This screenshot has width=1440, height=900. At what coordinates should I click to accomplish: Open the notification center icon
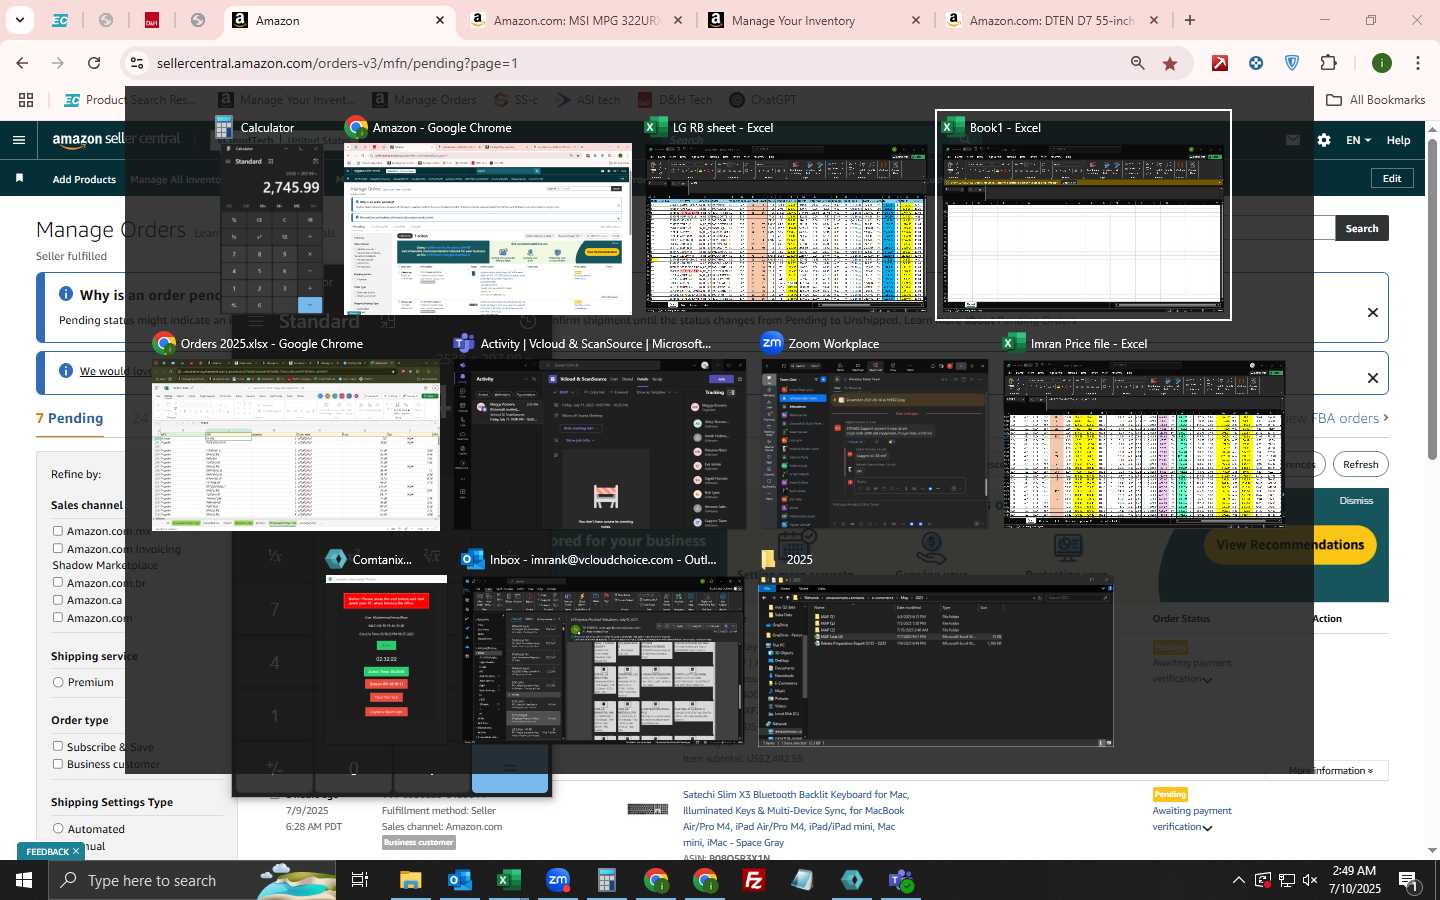[x=1408, y=880]
